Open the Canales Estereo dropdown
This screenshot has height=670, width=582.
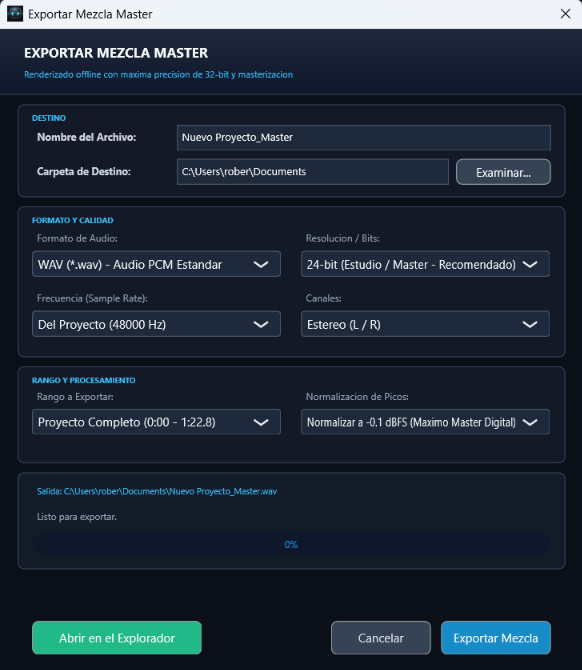tap(425, 324)
